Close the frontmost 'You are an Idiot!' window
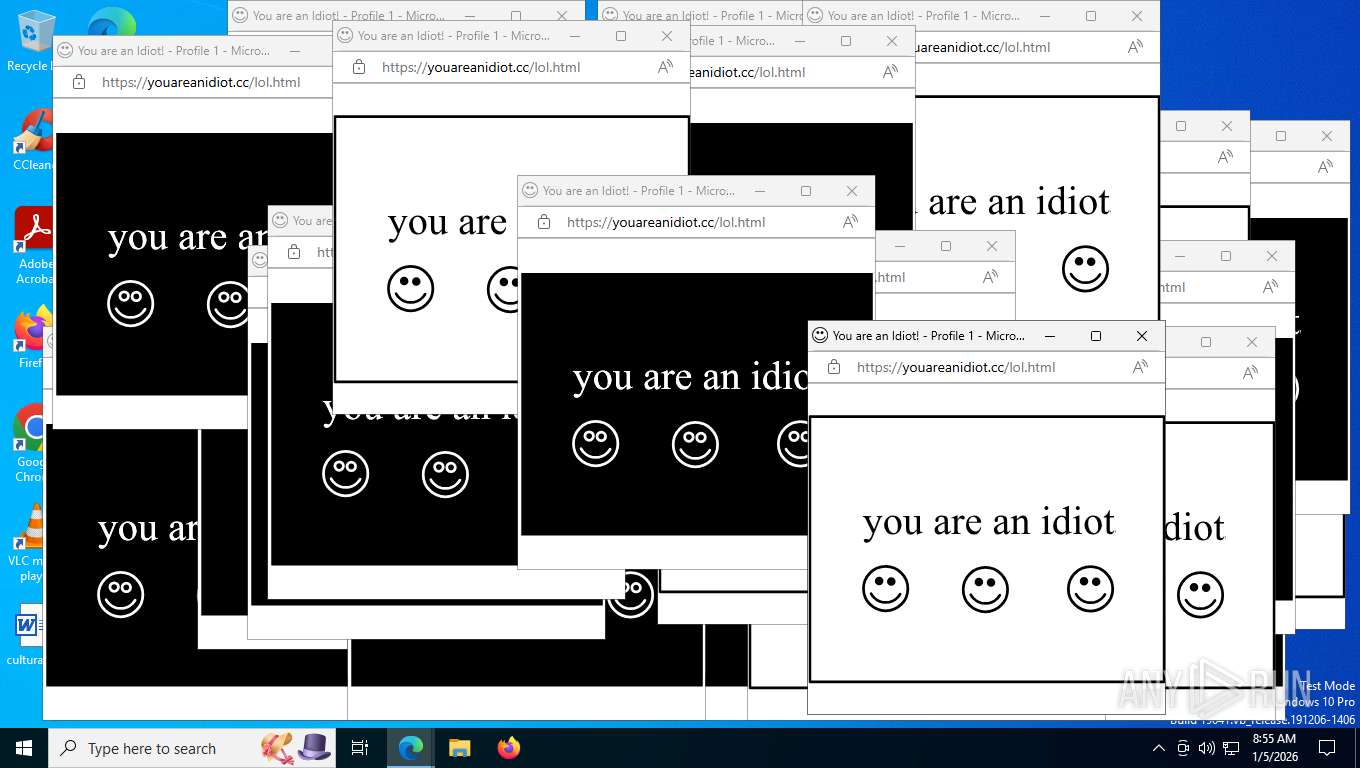The height and width of the screenshot is (768, 1360). tap(1142, 336)
